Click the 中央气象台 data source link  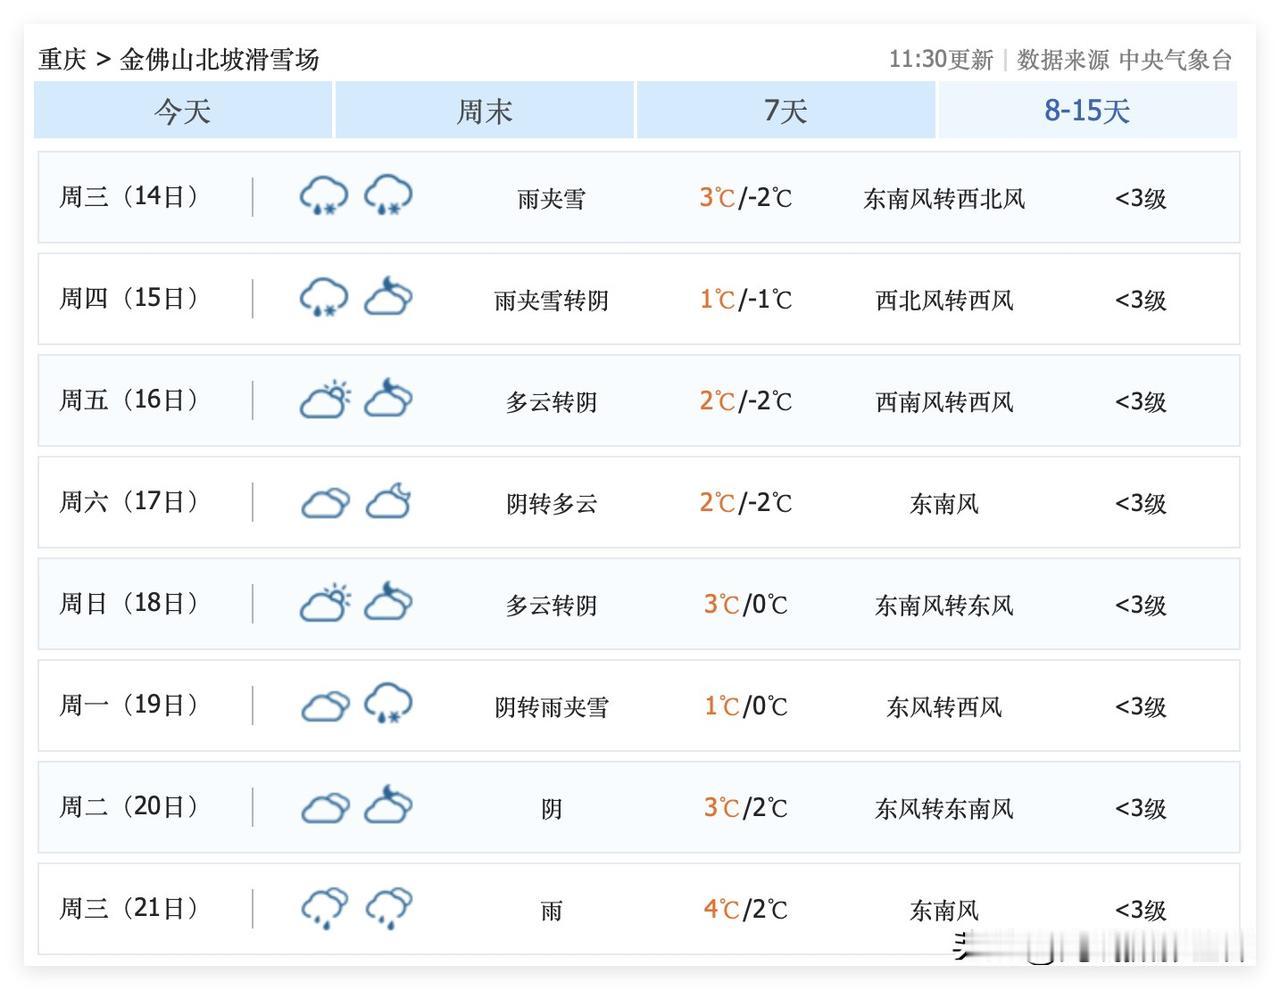[x=1175, y=60]
